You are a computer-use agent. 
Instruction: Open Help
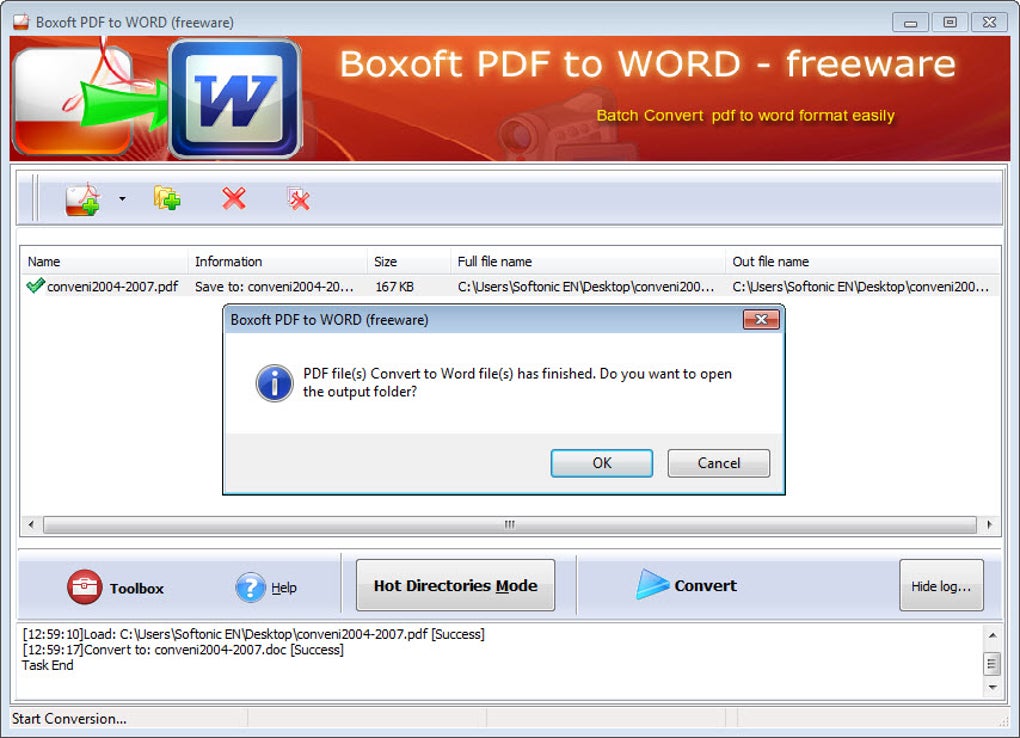click(266, 587)
